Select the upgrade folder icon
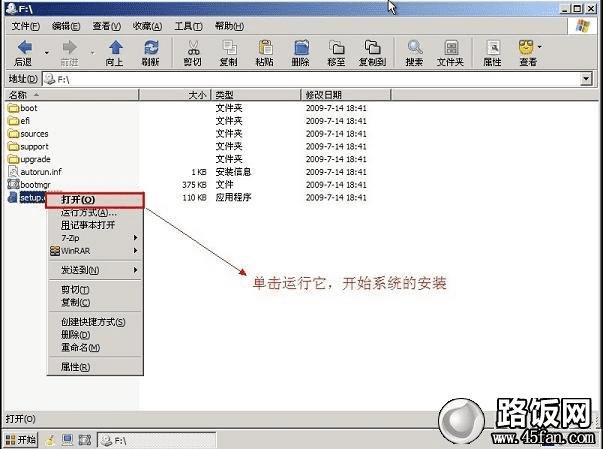 click(x=13, y=159)
